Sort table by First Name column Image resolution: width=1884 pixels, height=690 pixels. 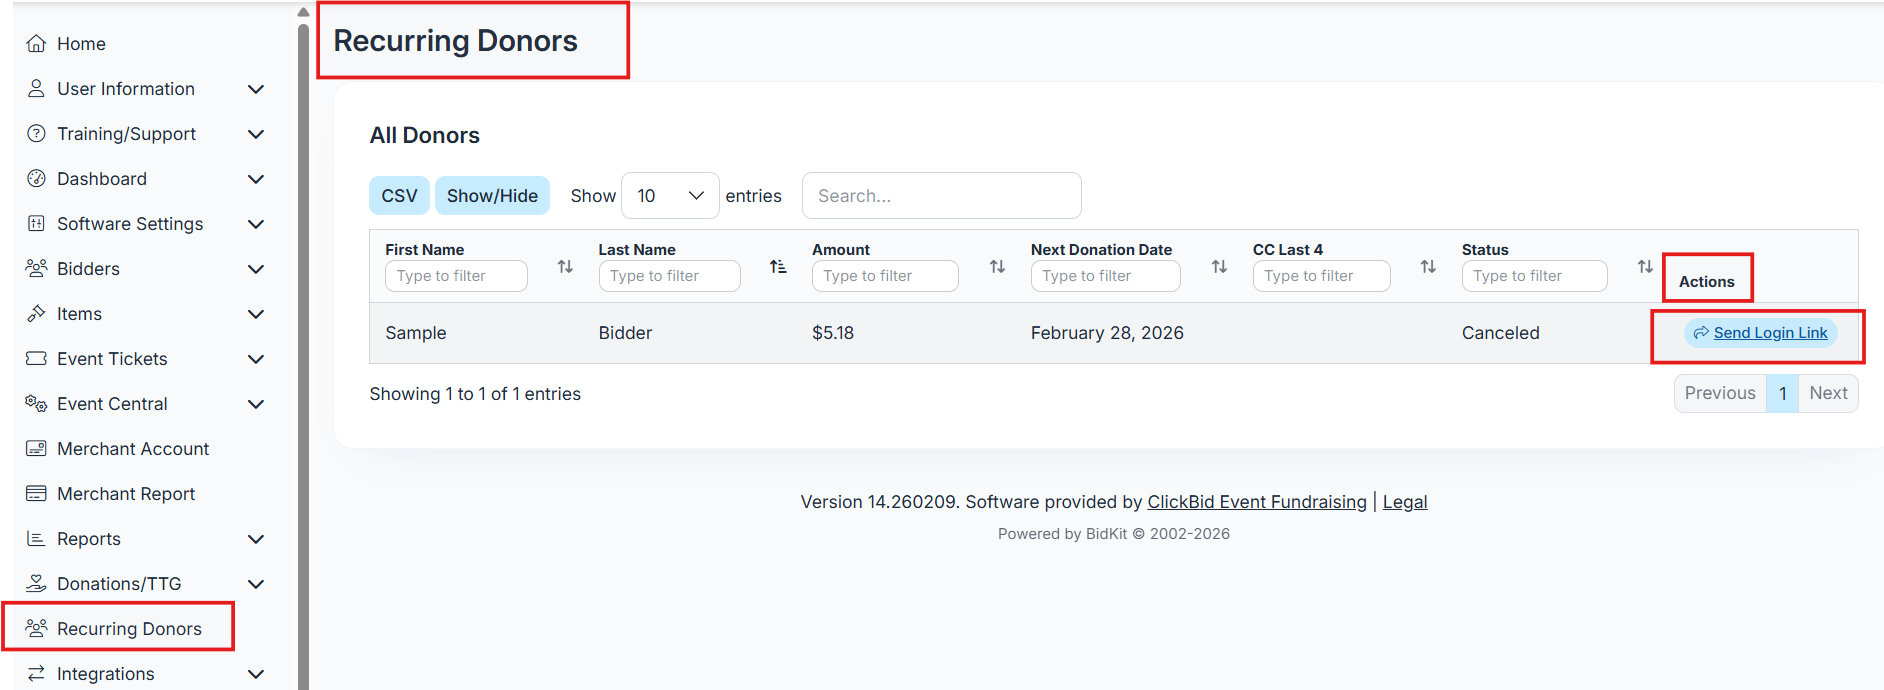coord(565,267)
